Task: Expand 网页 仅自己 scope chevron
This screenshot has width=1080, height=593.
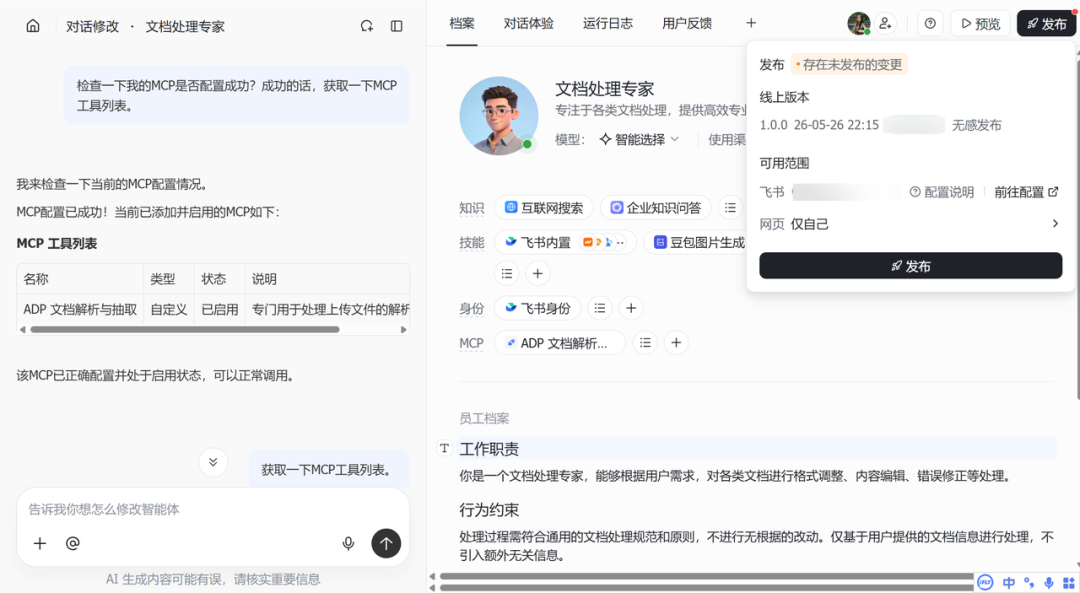Action: pyautogui.click(x=1055, y=223)
